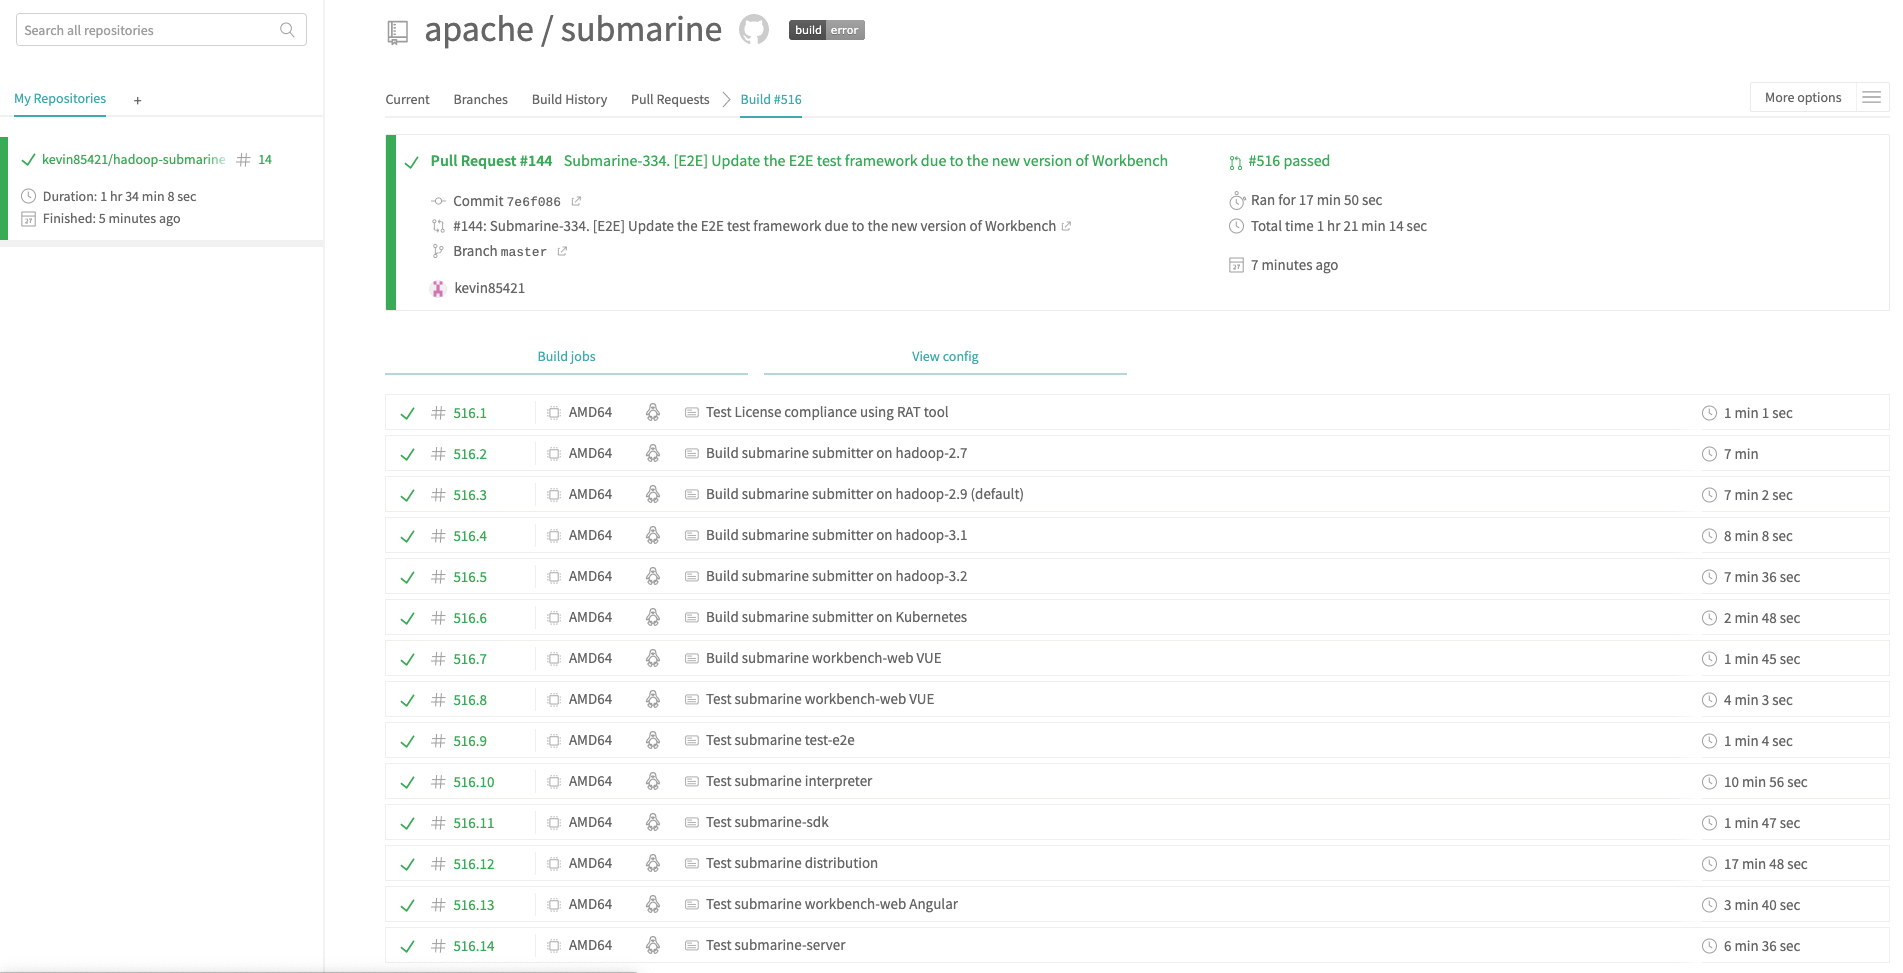Click "Test submarine-sdk" job text
1903x973 pixels.
tap(767, 822)
